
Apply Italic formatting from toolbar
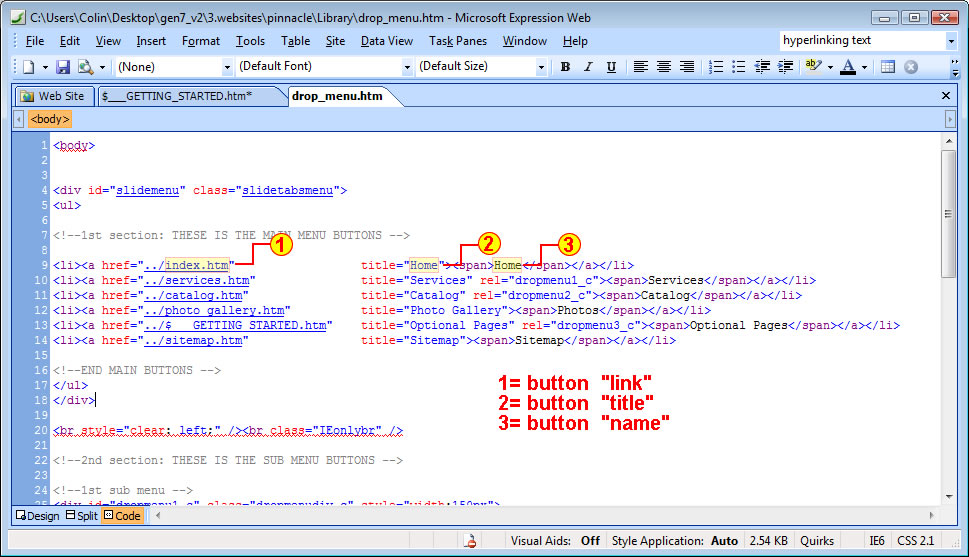click(x=586, y=67)
